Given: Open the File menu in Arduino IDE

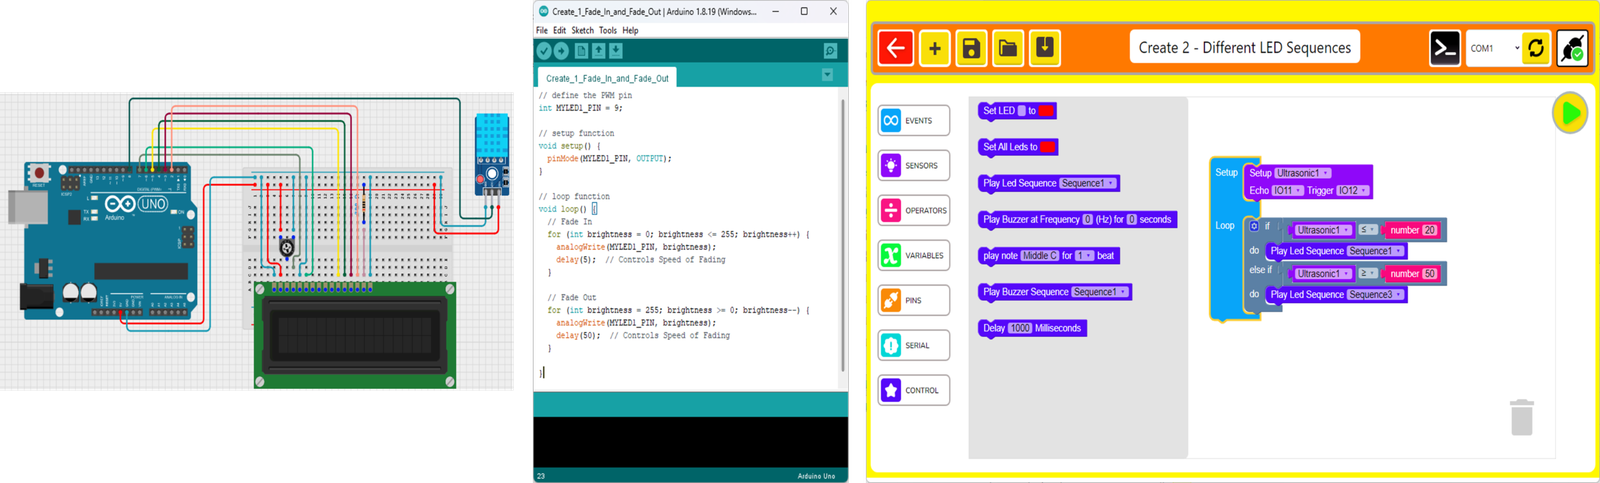Looking at the screenshot, I should click(542, 31).
